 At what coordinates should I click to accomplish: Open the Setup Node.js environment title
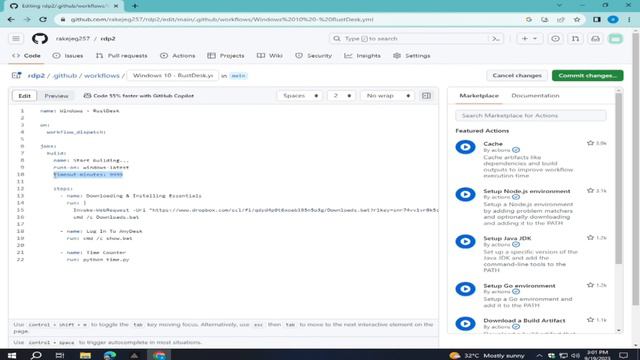coord(527,191)
